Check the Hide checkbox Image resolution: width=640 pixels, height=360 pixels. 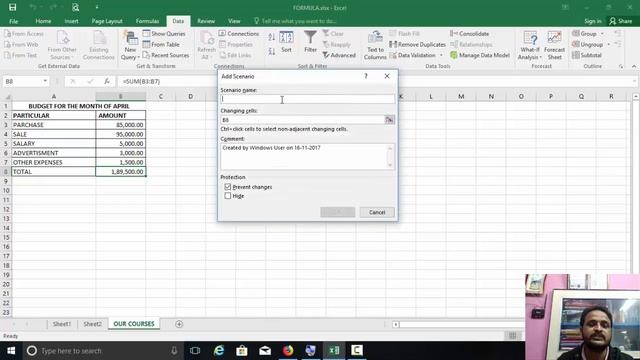point(228,196)
